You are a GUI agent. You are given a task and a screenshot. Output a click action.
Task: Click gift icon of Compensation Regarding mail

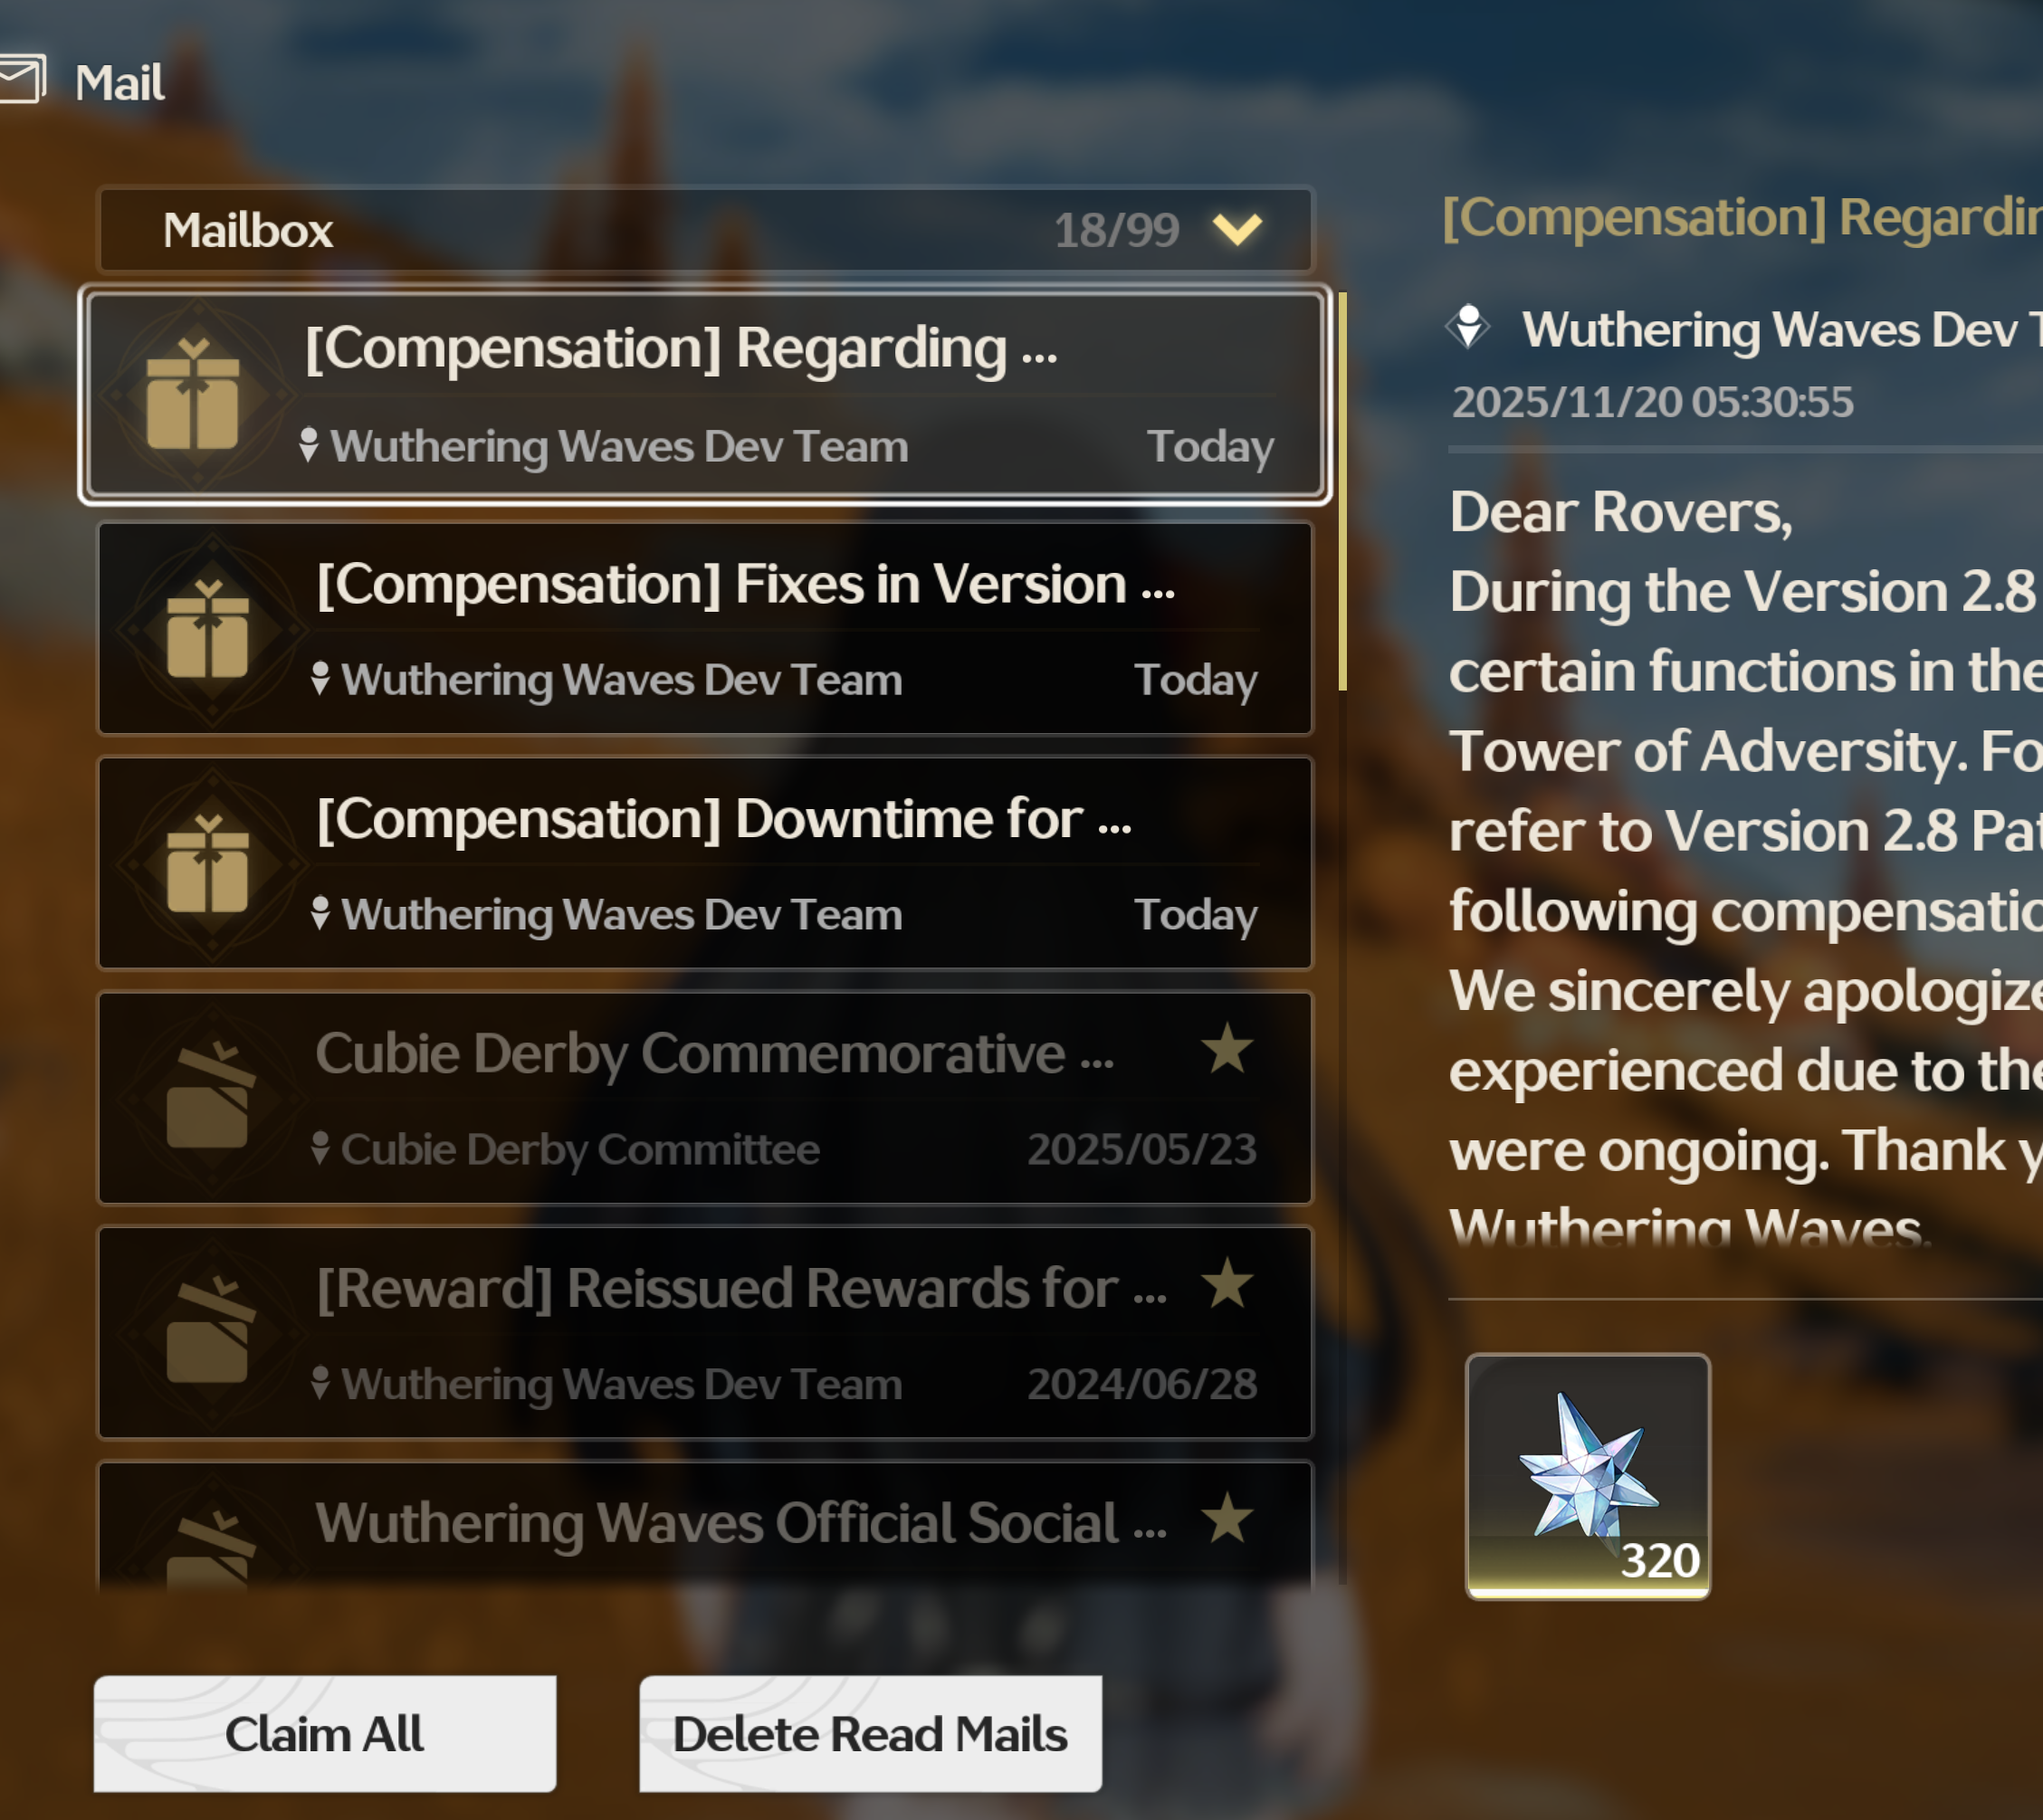pos(192,396)
